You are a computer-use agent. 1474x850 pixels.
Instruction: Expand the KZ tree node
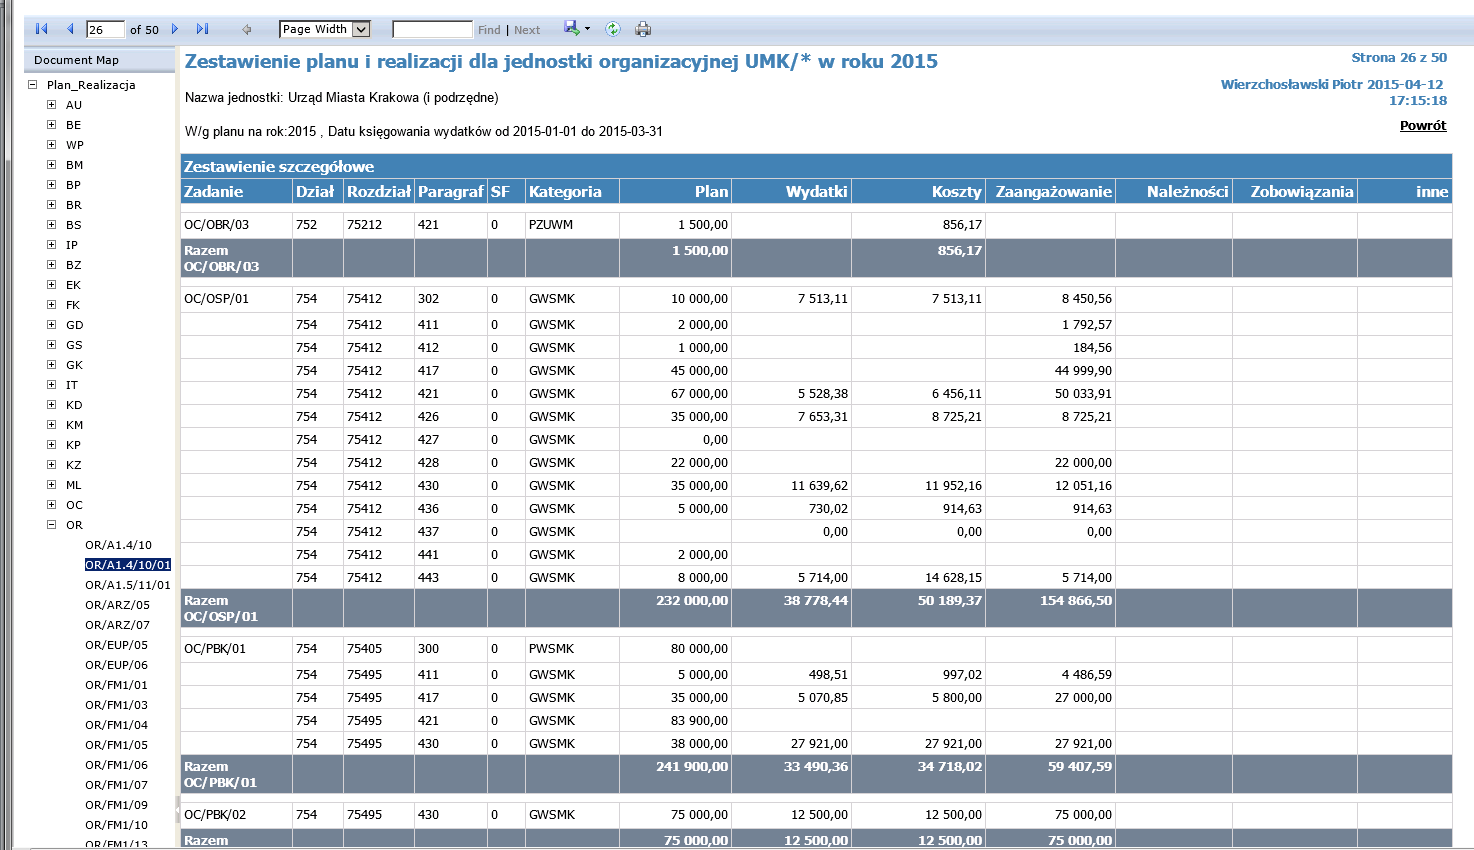tap(52, 465)
